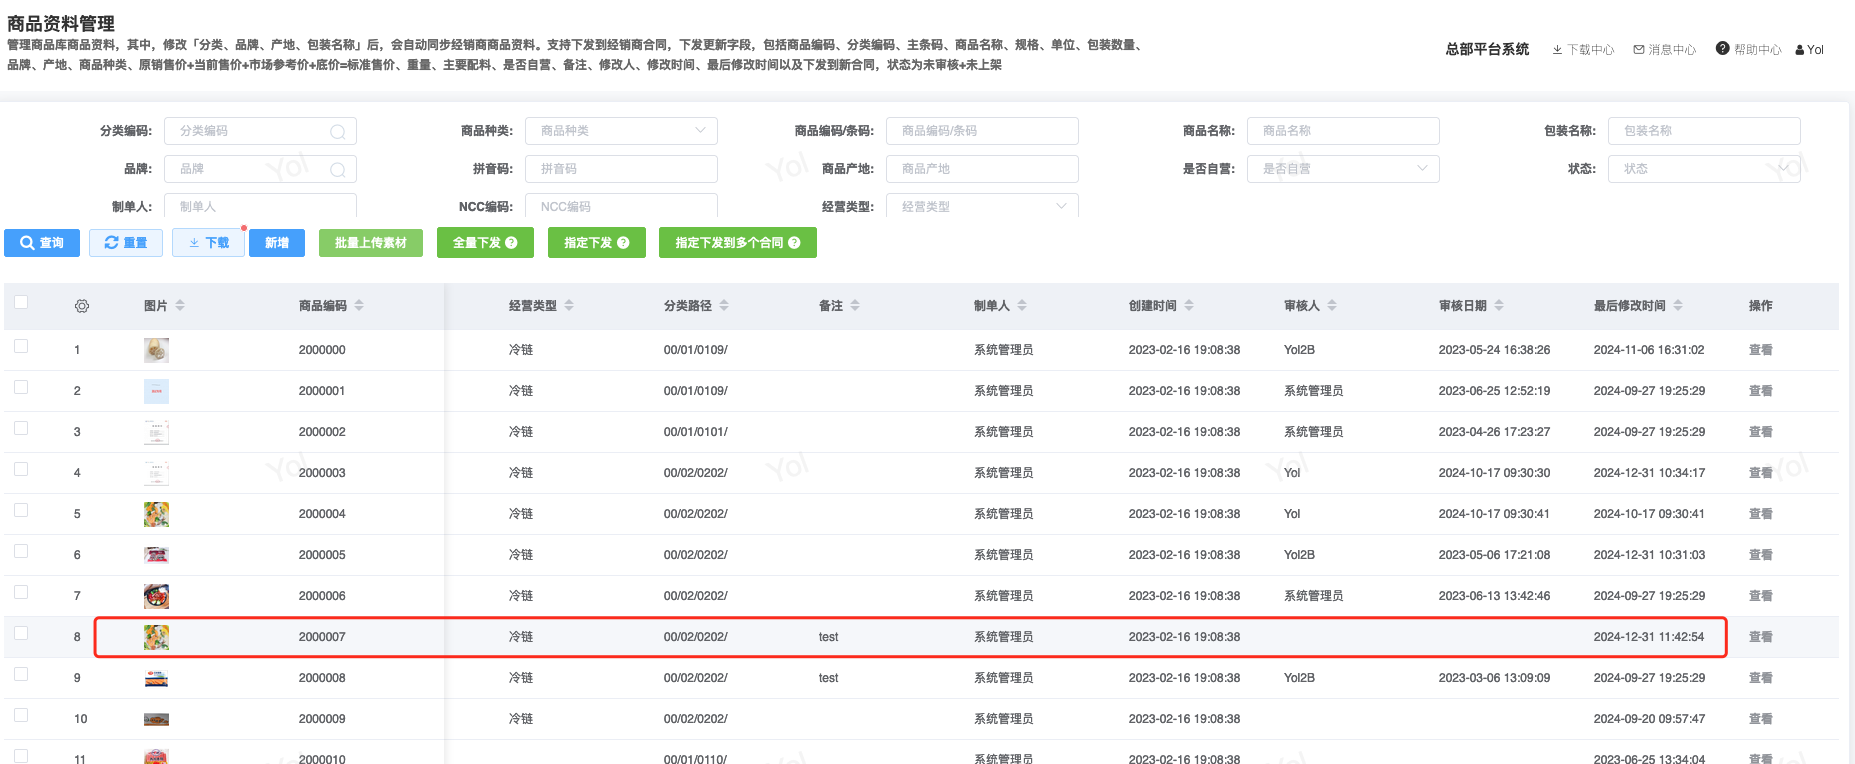This screenshot has height=764, width=1855.
Task: Sort by 创建时间 column sort icon
Action: [1189, 306]
